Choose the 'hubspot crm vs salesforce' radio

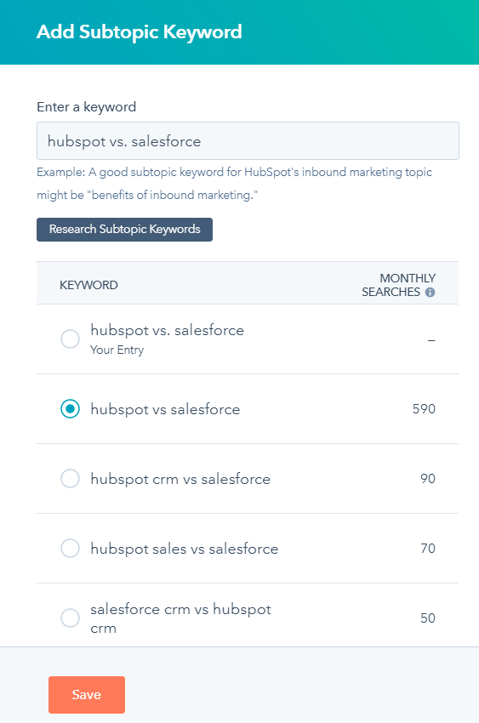(70, 479)
